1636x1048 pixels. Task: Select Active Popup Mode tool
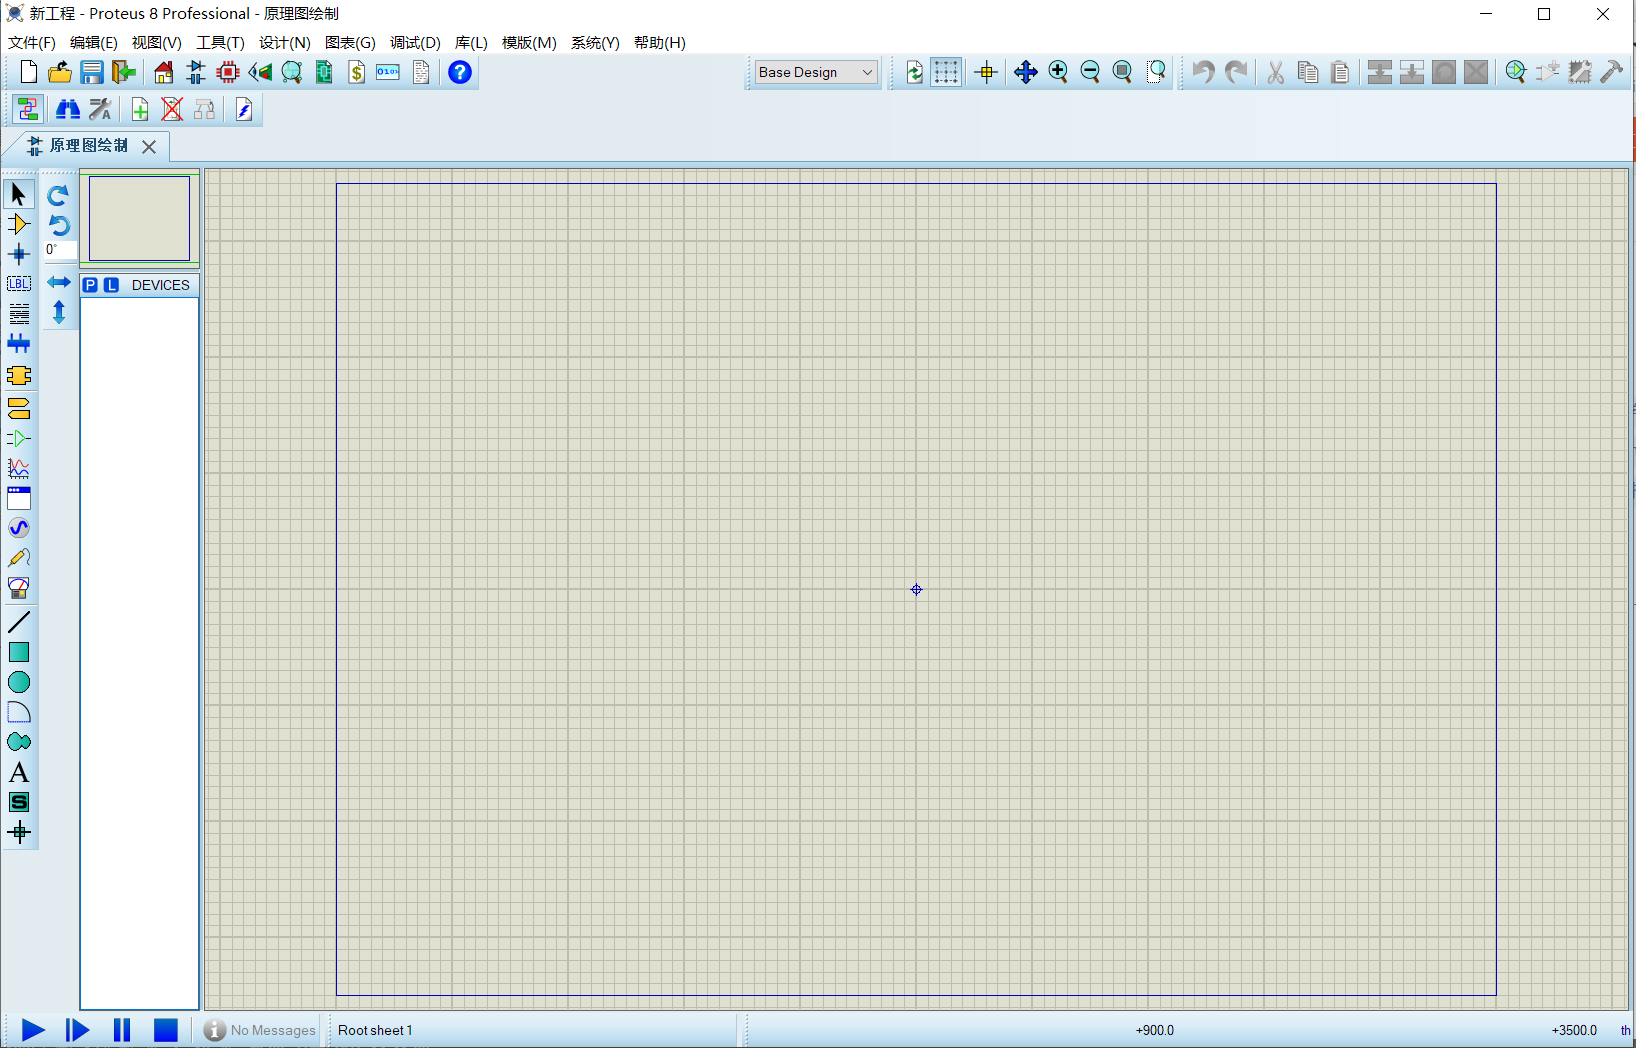(19, 498)
